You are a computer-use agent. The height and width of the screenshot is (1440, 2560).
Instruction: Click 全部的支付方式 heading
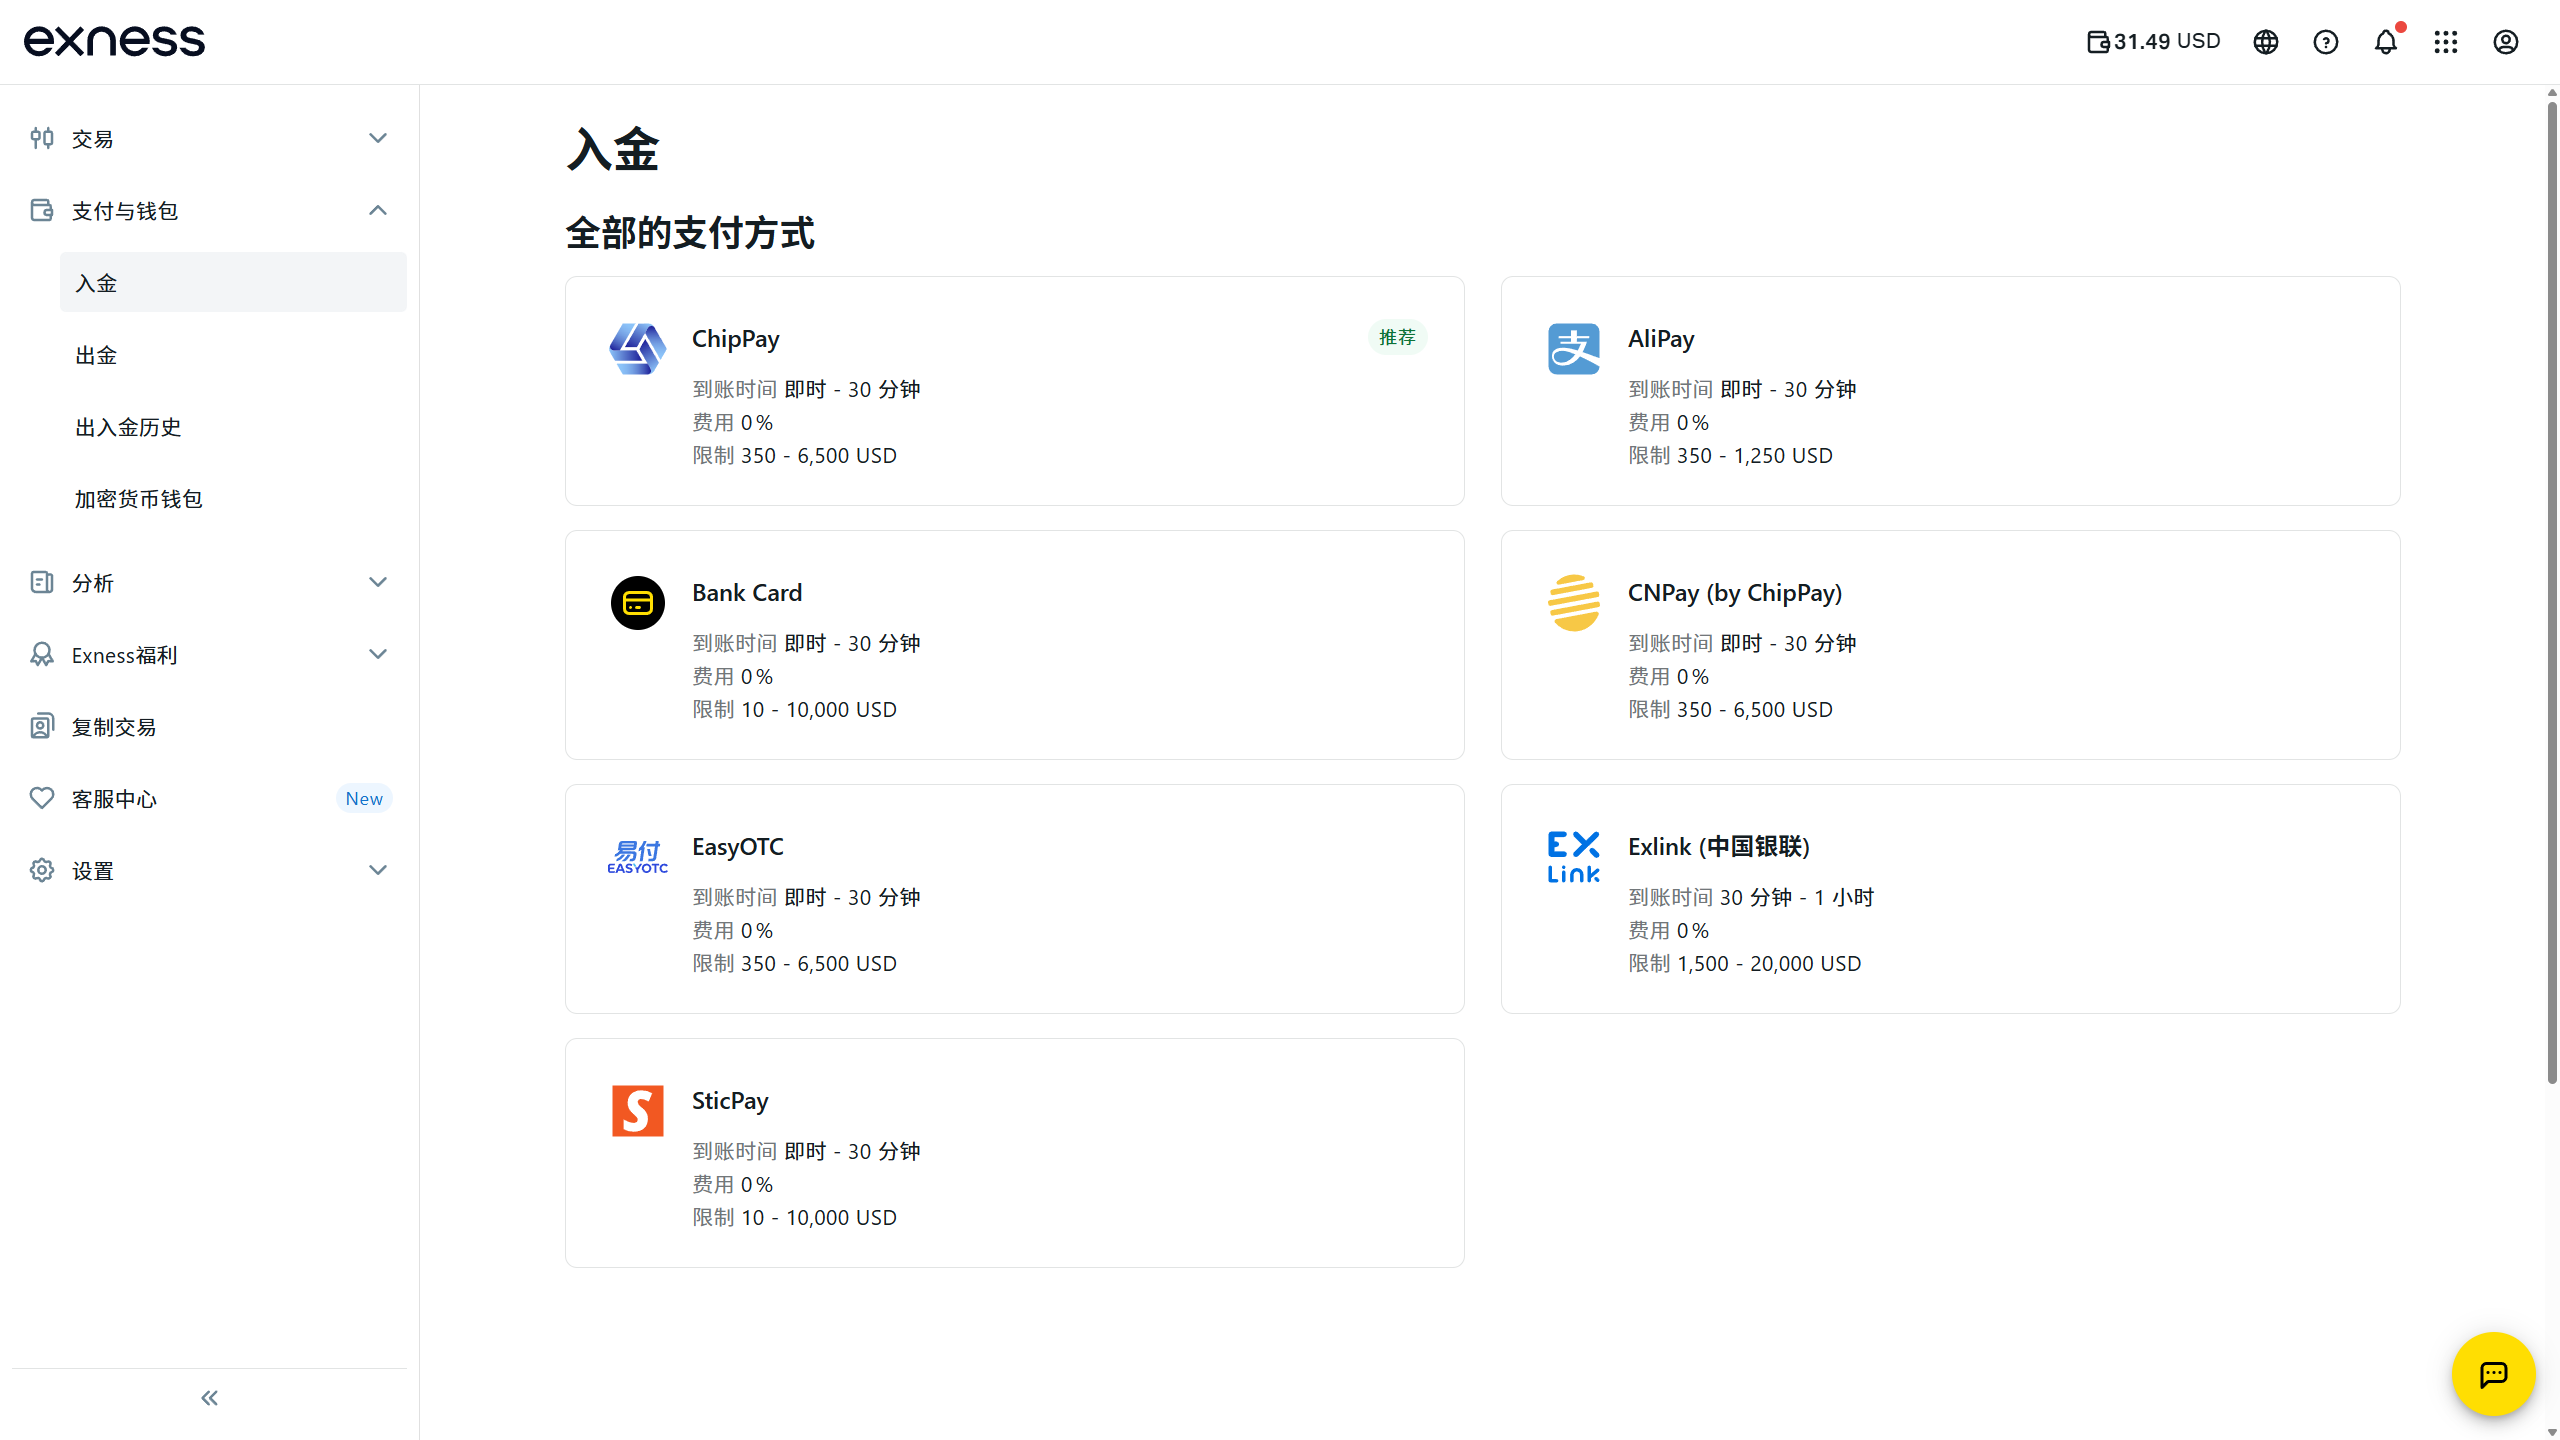point(690,233)
